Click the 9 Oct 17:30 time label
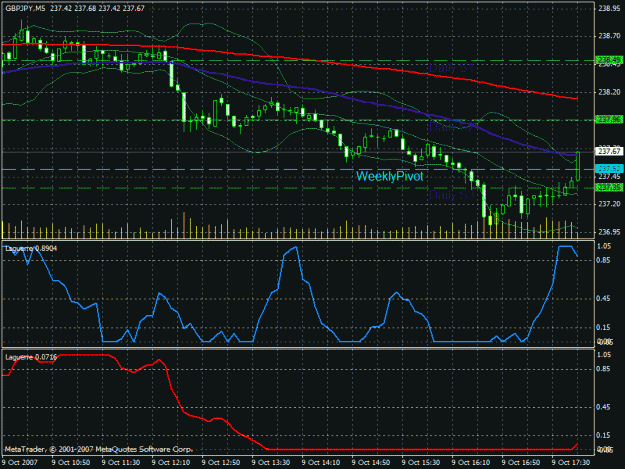 (571, 463)
